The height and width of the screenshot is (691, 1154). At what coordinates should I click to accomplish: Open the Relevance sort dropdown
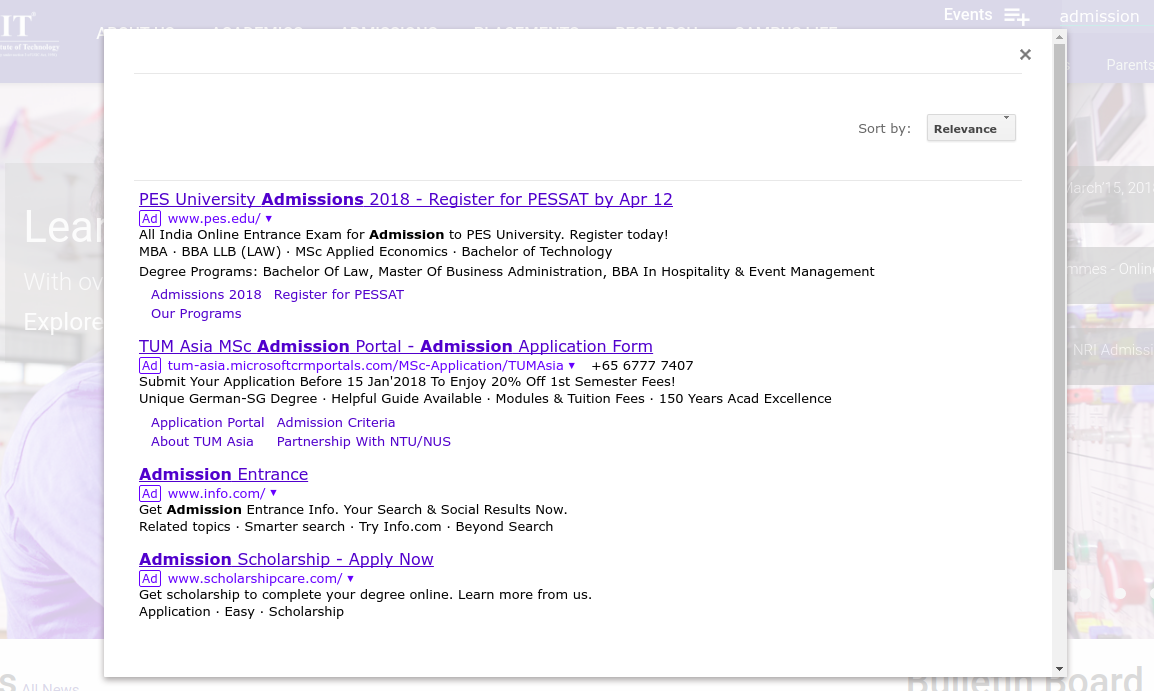[970, 128]
